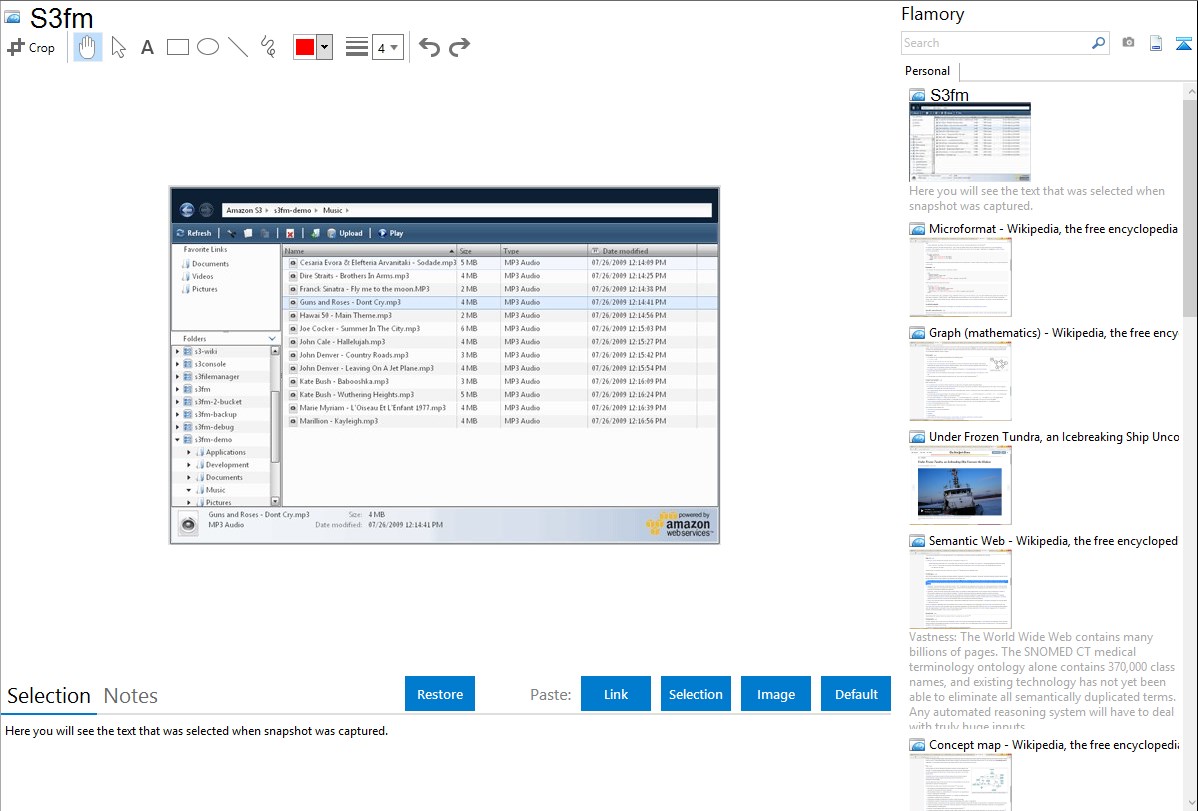Select the straight line tool
The height and width of the screenshot is (811, 1198).
tap(238, 47)
